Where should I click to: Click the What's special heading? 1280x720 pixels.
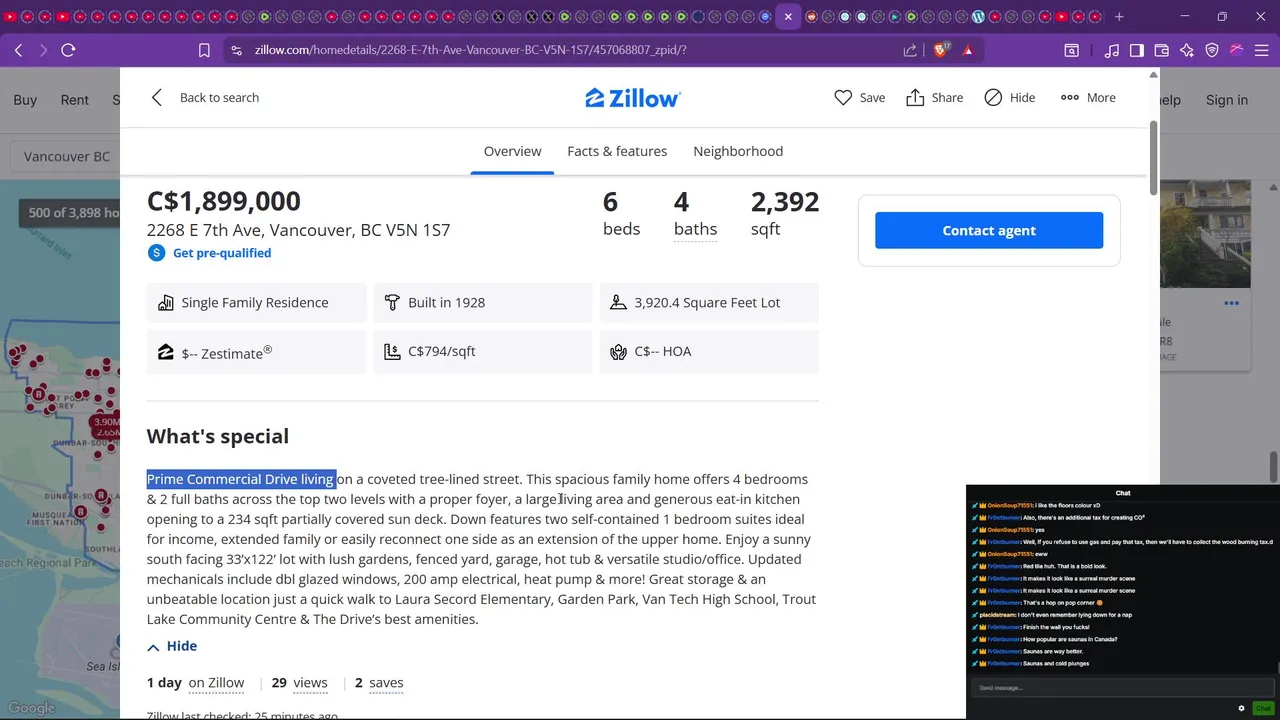[x=218, y=436]
